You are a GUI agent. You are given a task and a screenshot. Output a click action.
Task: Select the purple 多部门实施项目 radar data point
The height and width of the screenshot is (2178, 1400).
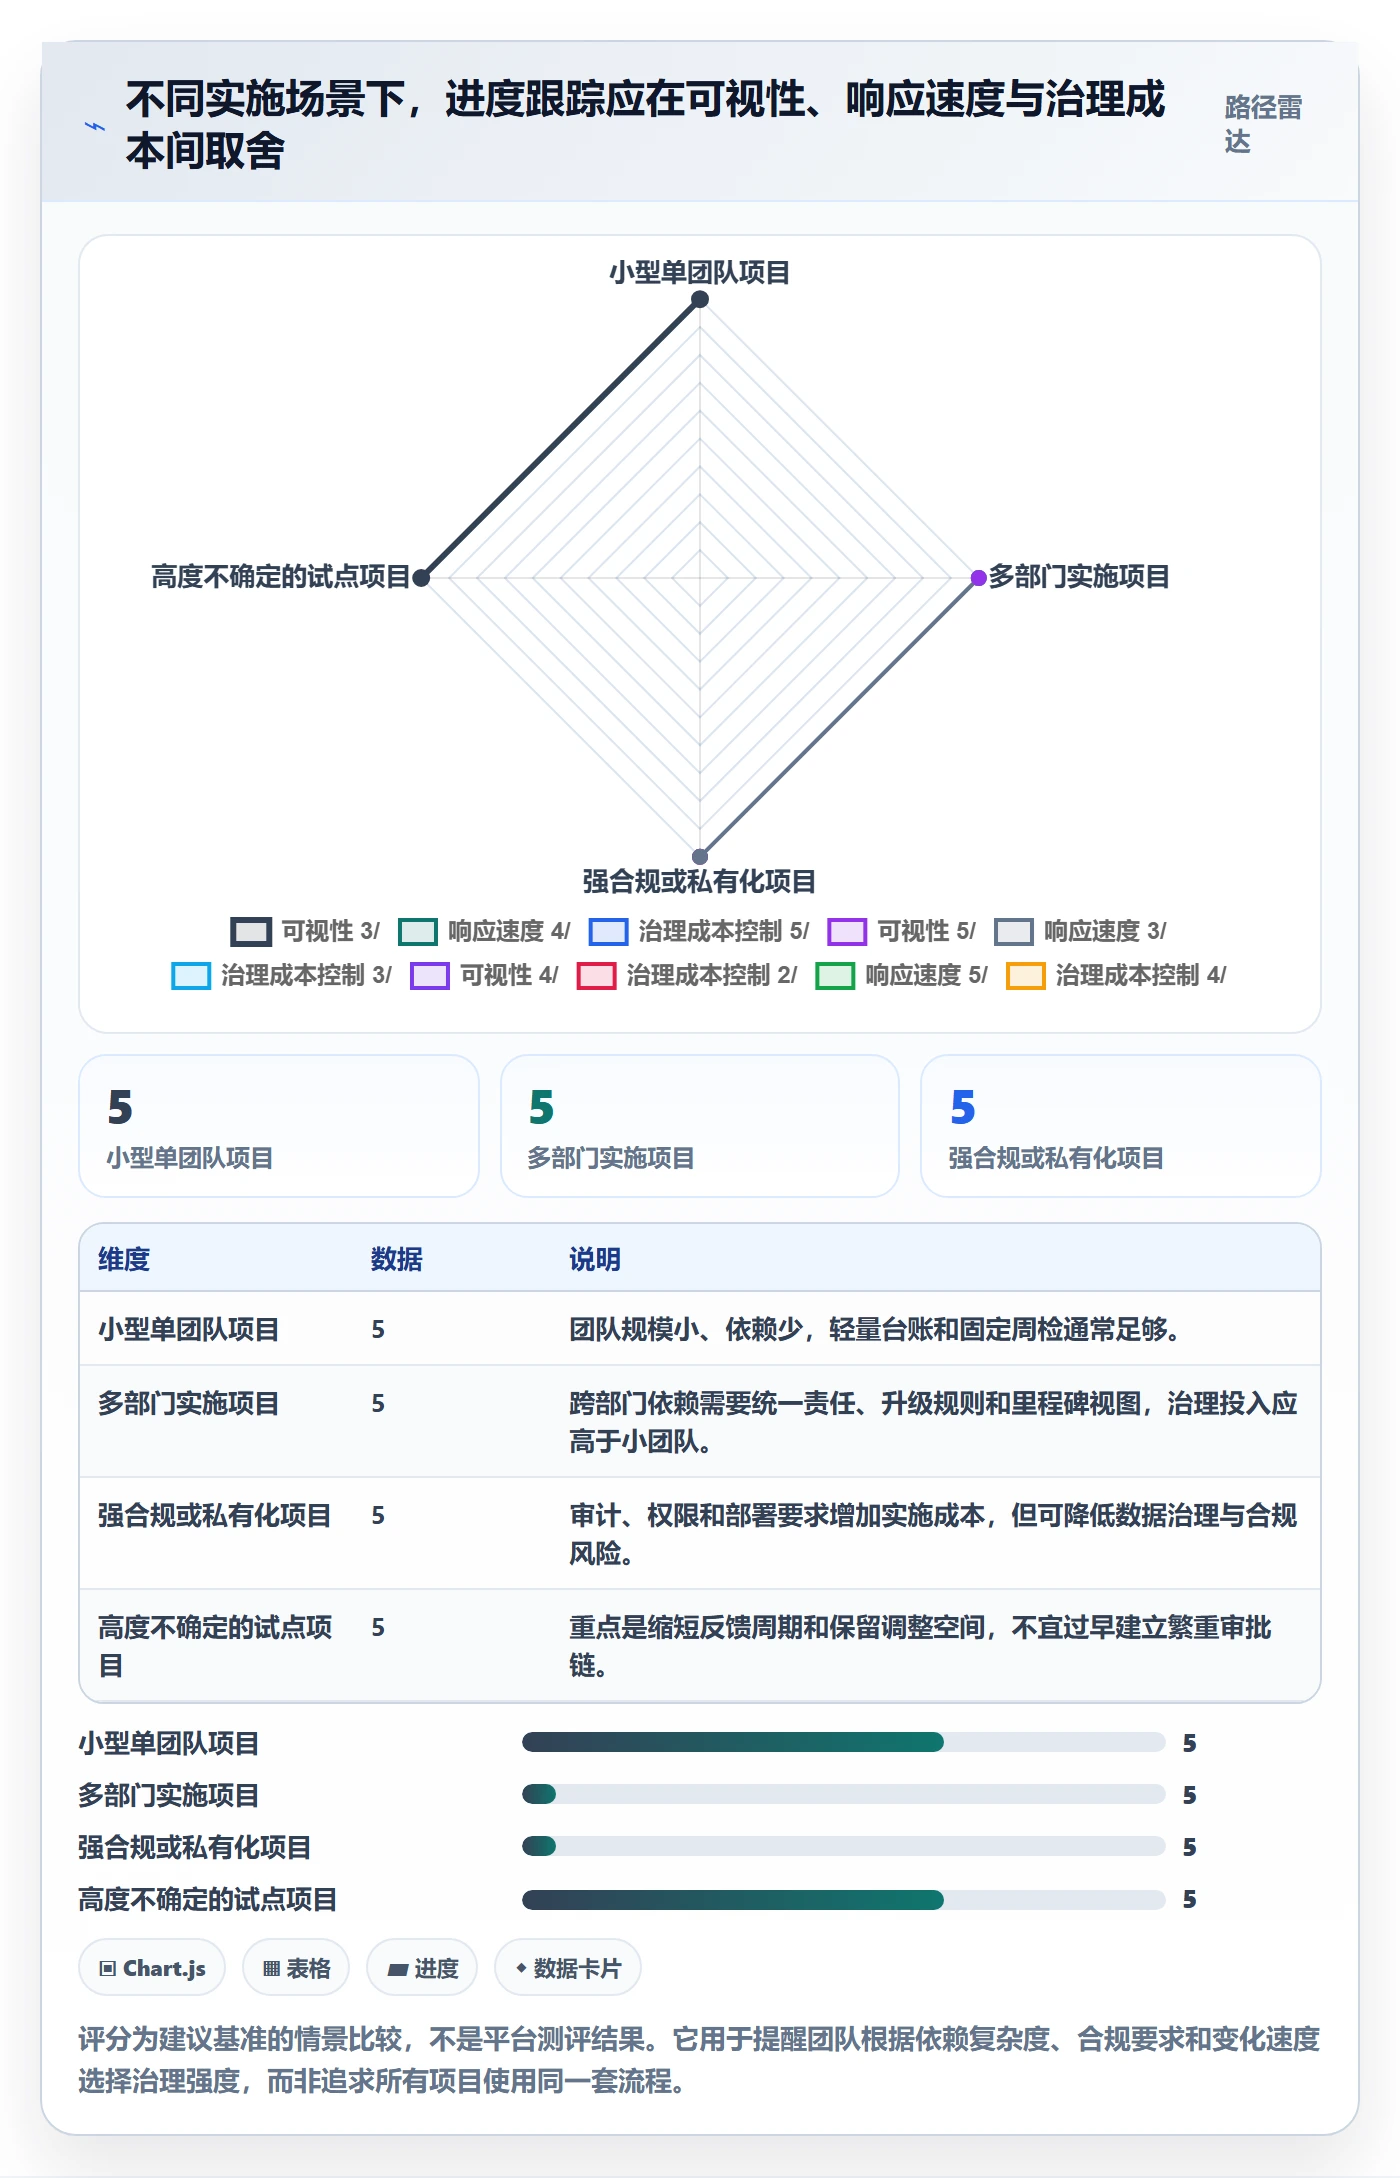coord(979,578)
